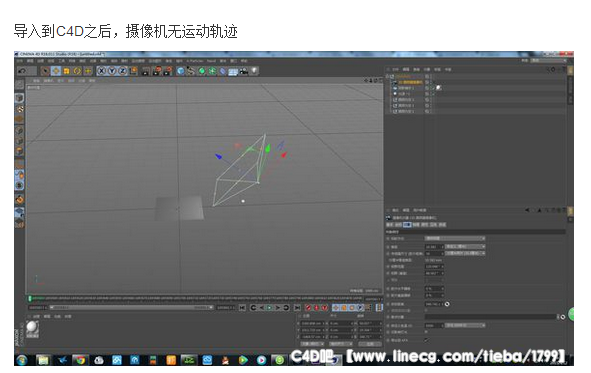Add a Camera object from the toolbar
Viewport: 591px width, 373px height.
click(x=244, y=71)
